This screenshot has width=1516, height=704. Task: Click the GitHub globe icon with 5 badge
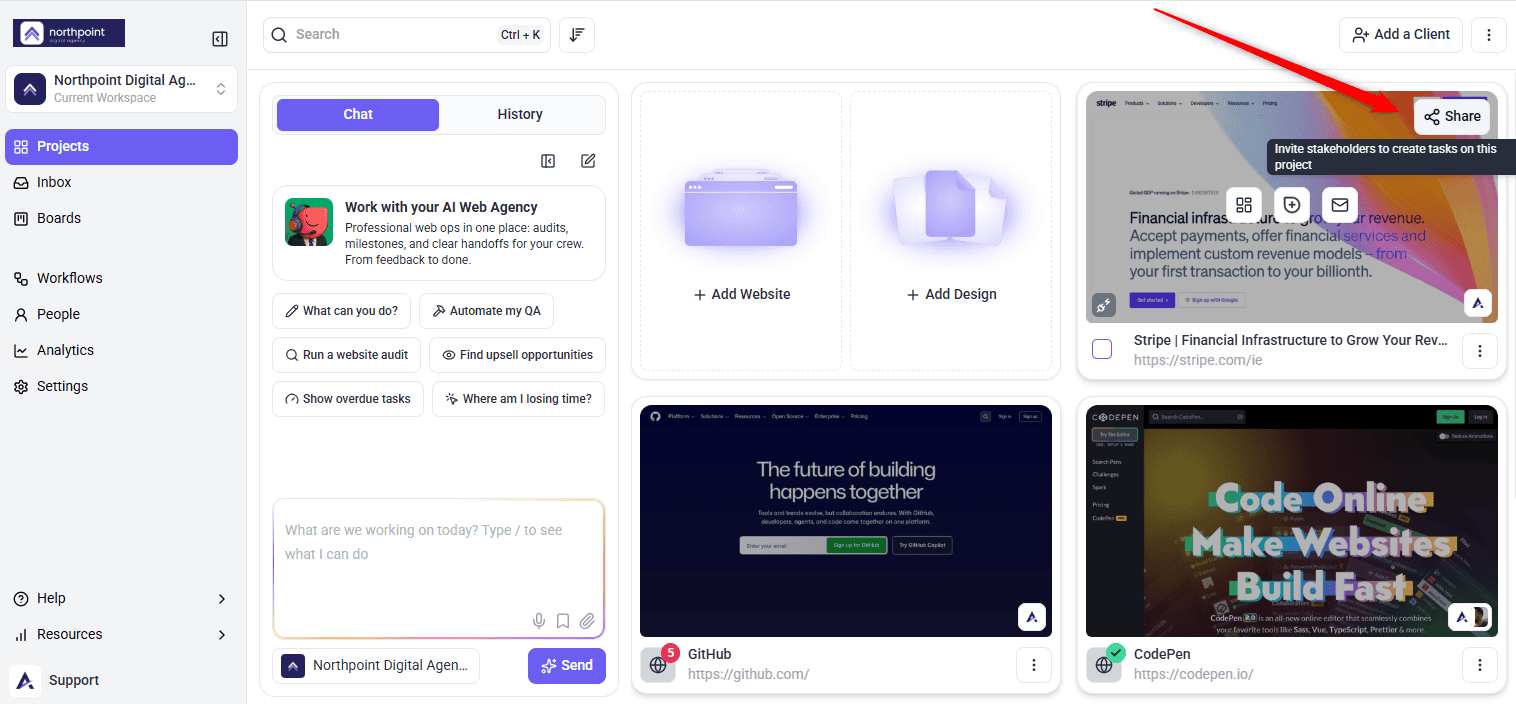click(x=658, y=665)
